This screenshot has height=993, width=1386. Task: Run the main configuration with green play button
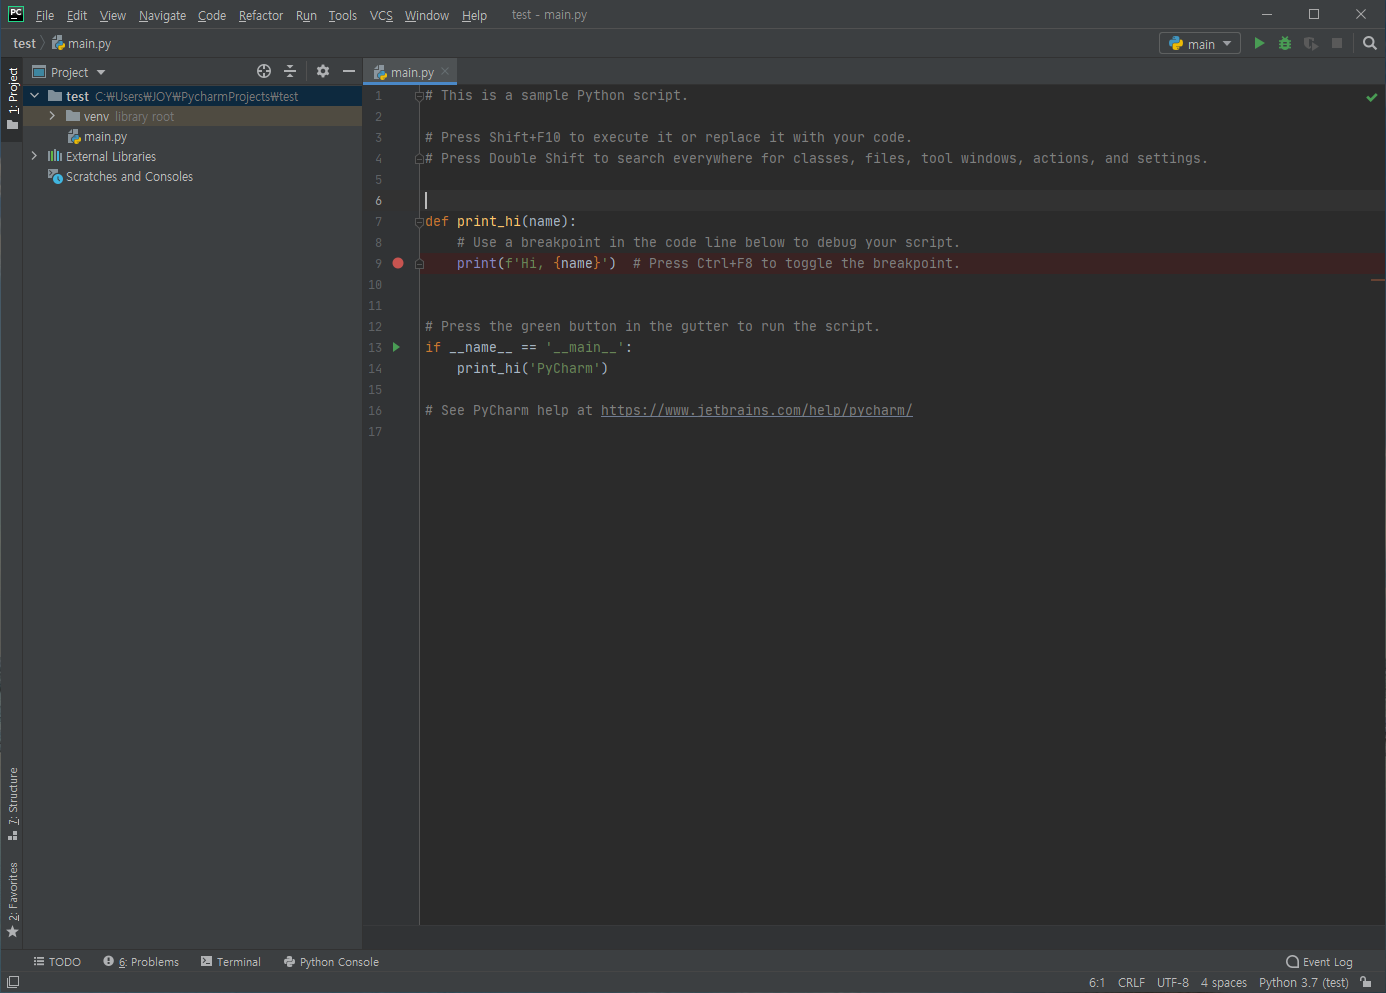point(1259,43)
